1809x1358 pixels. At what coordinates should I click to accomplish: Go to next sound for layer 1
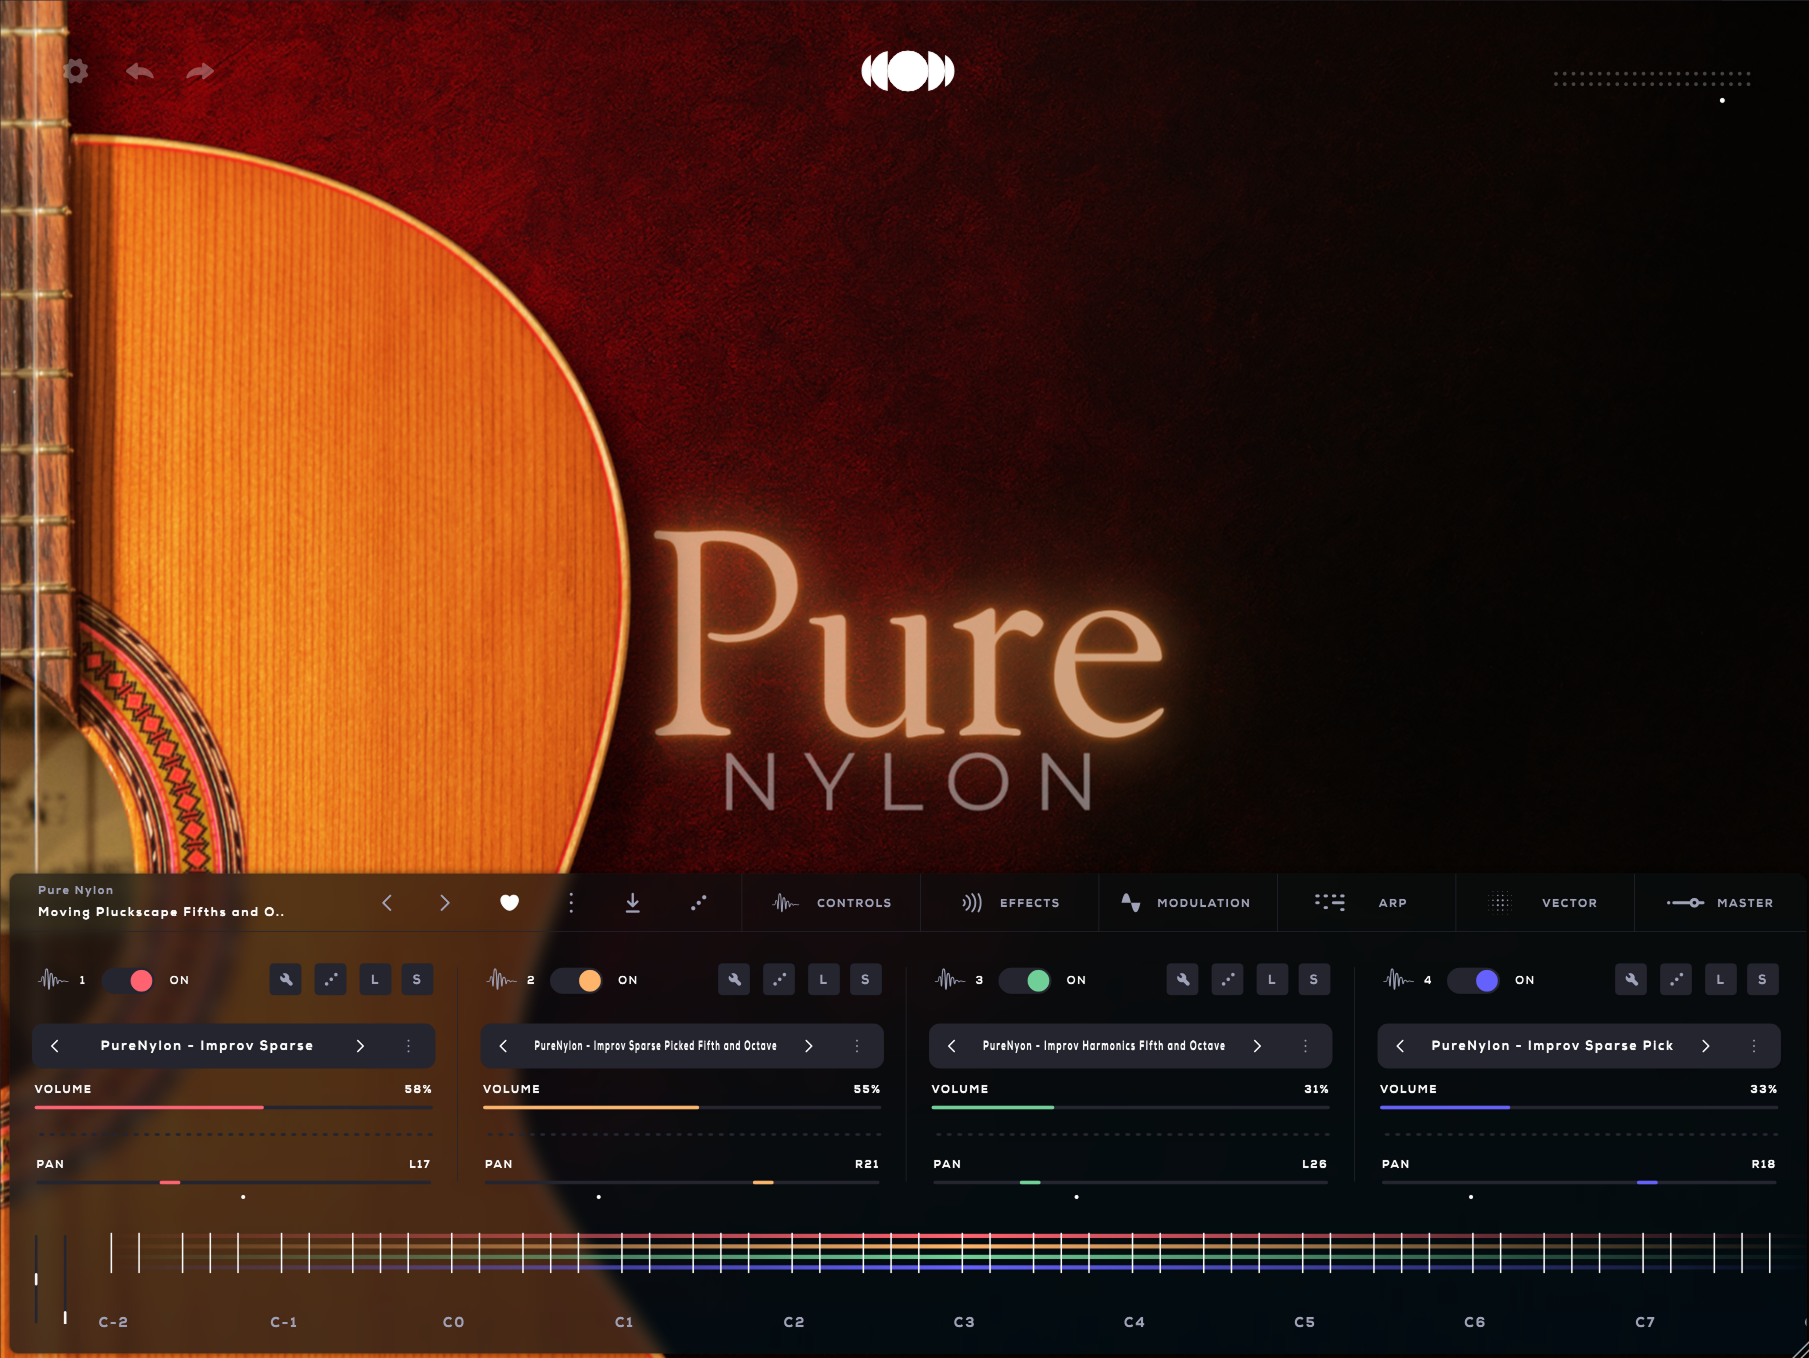[360, 1046]
